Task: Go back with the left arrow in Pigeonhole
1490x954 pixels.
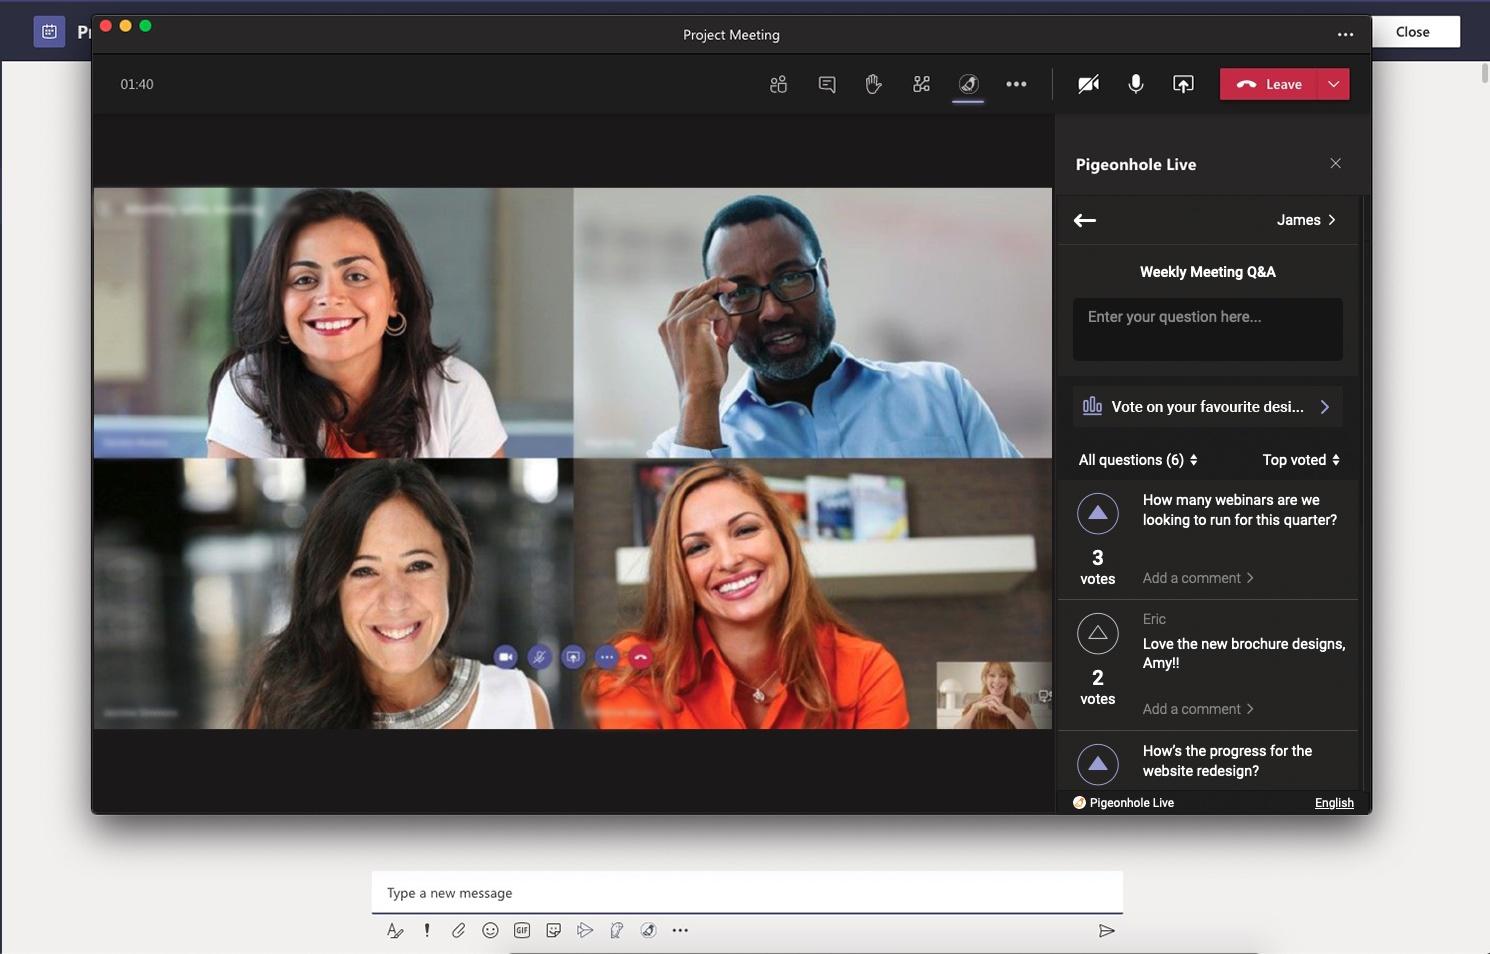Action: click(x=1085, y=220)
